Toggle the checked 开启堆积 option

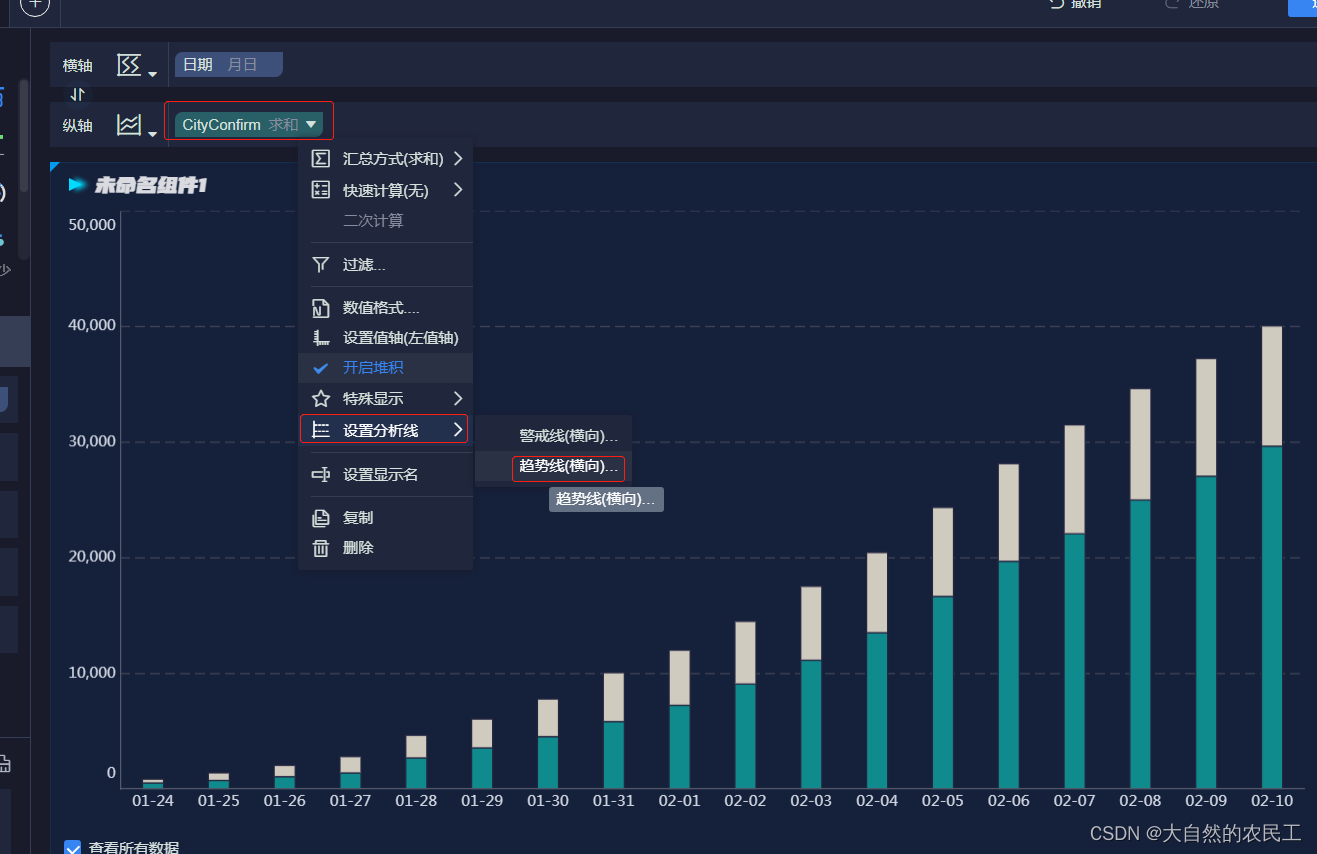(386, 368)
